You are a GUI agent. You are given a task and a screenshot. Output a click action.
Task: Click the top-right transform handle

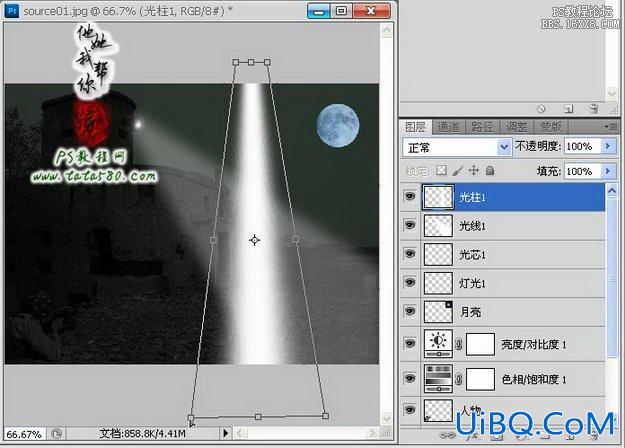267,62
